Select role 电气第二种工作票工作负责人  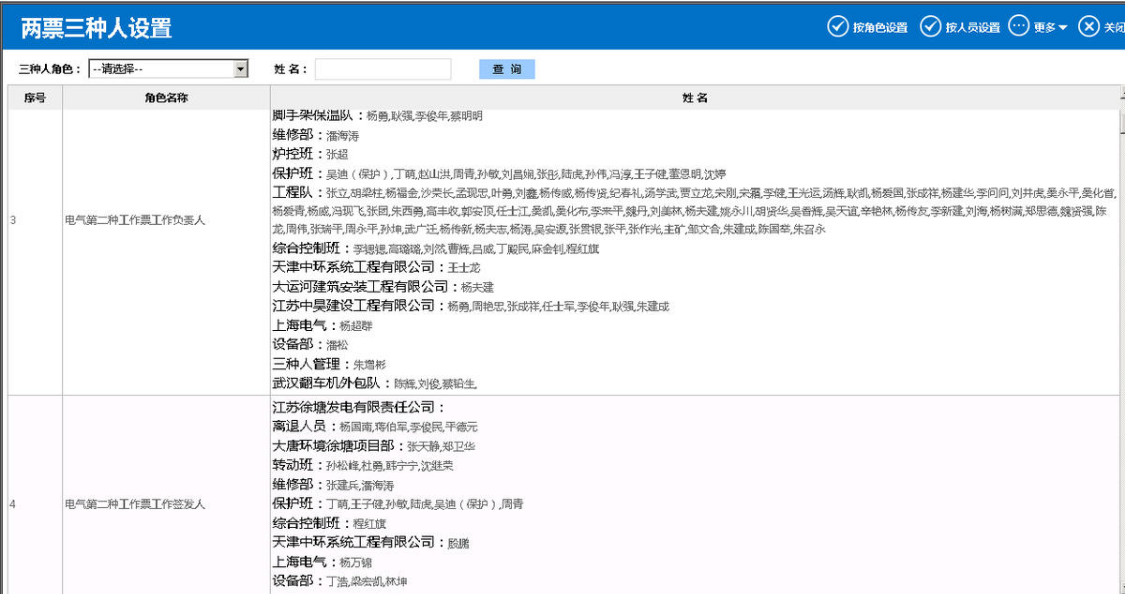(x=135, y=221)
